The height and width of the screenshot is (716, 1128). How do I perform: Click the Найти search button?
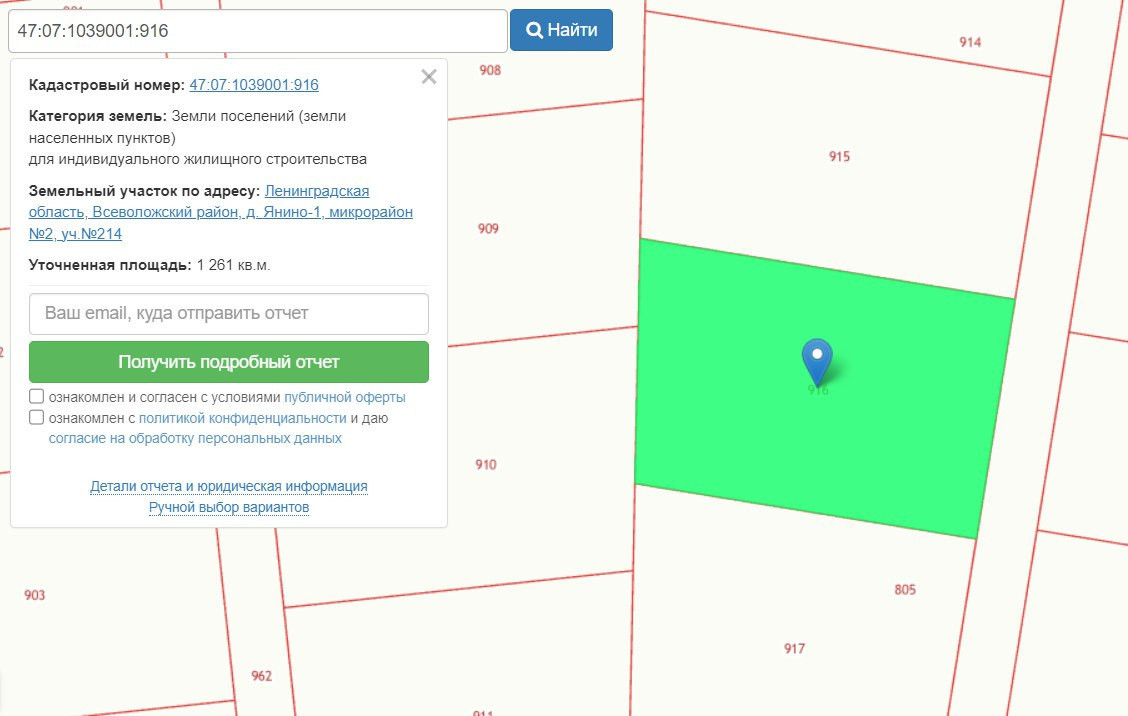561,30
